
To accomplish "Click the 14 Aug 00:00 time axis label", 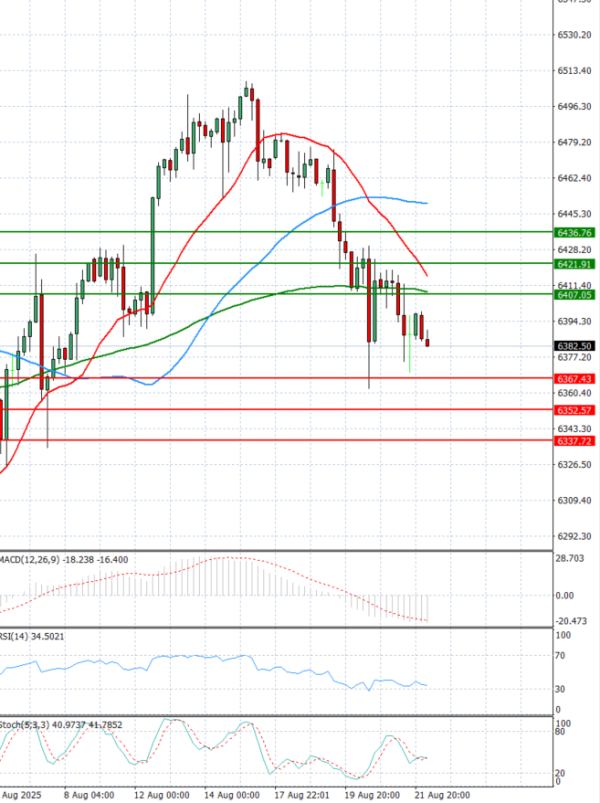I will [x=232, y=795].
